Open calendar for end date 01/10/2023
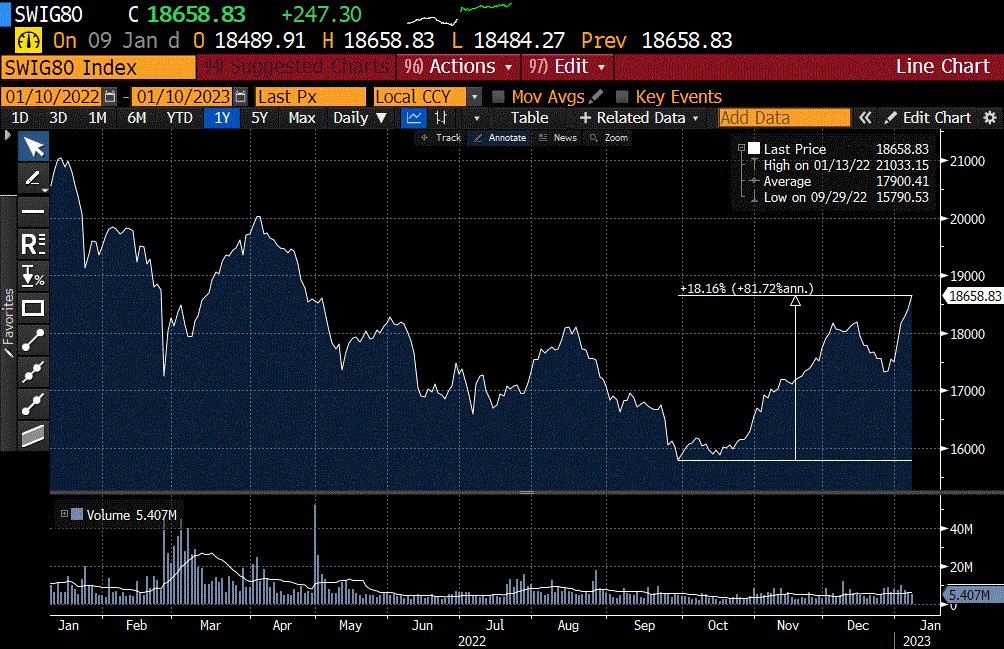The image size is (1004, 649). [x=241, y=97]
